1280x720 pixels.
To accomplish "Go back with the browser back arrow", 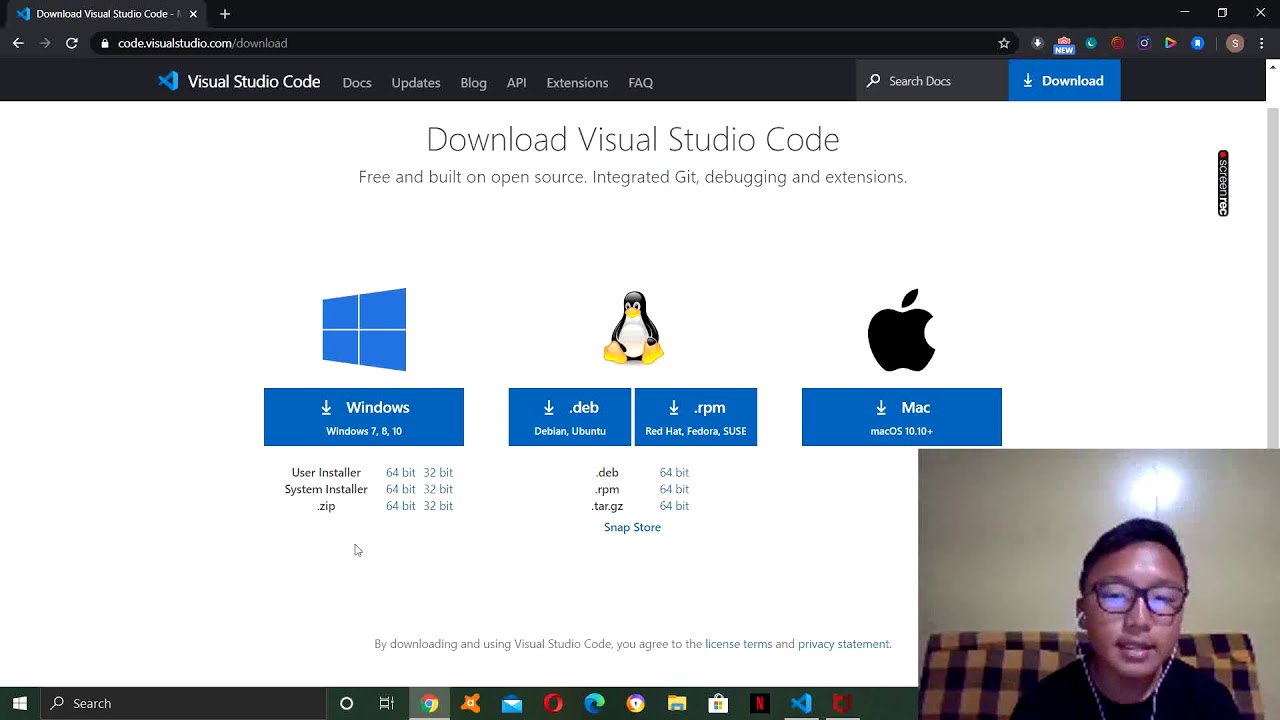I will (18, 43).
